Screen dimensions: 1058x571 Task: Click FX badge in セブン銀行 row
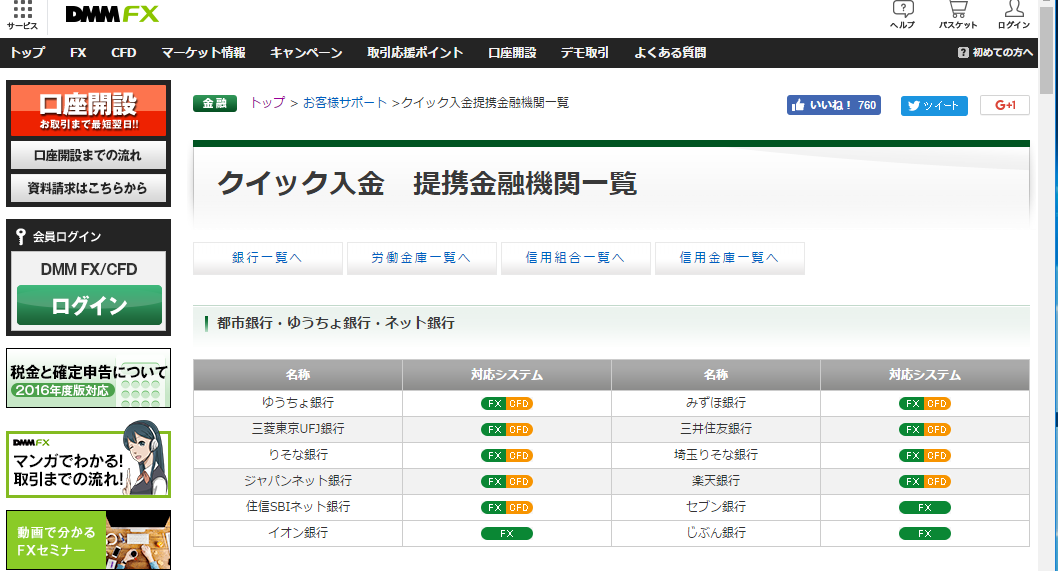(x=924, y=508)
